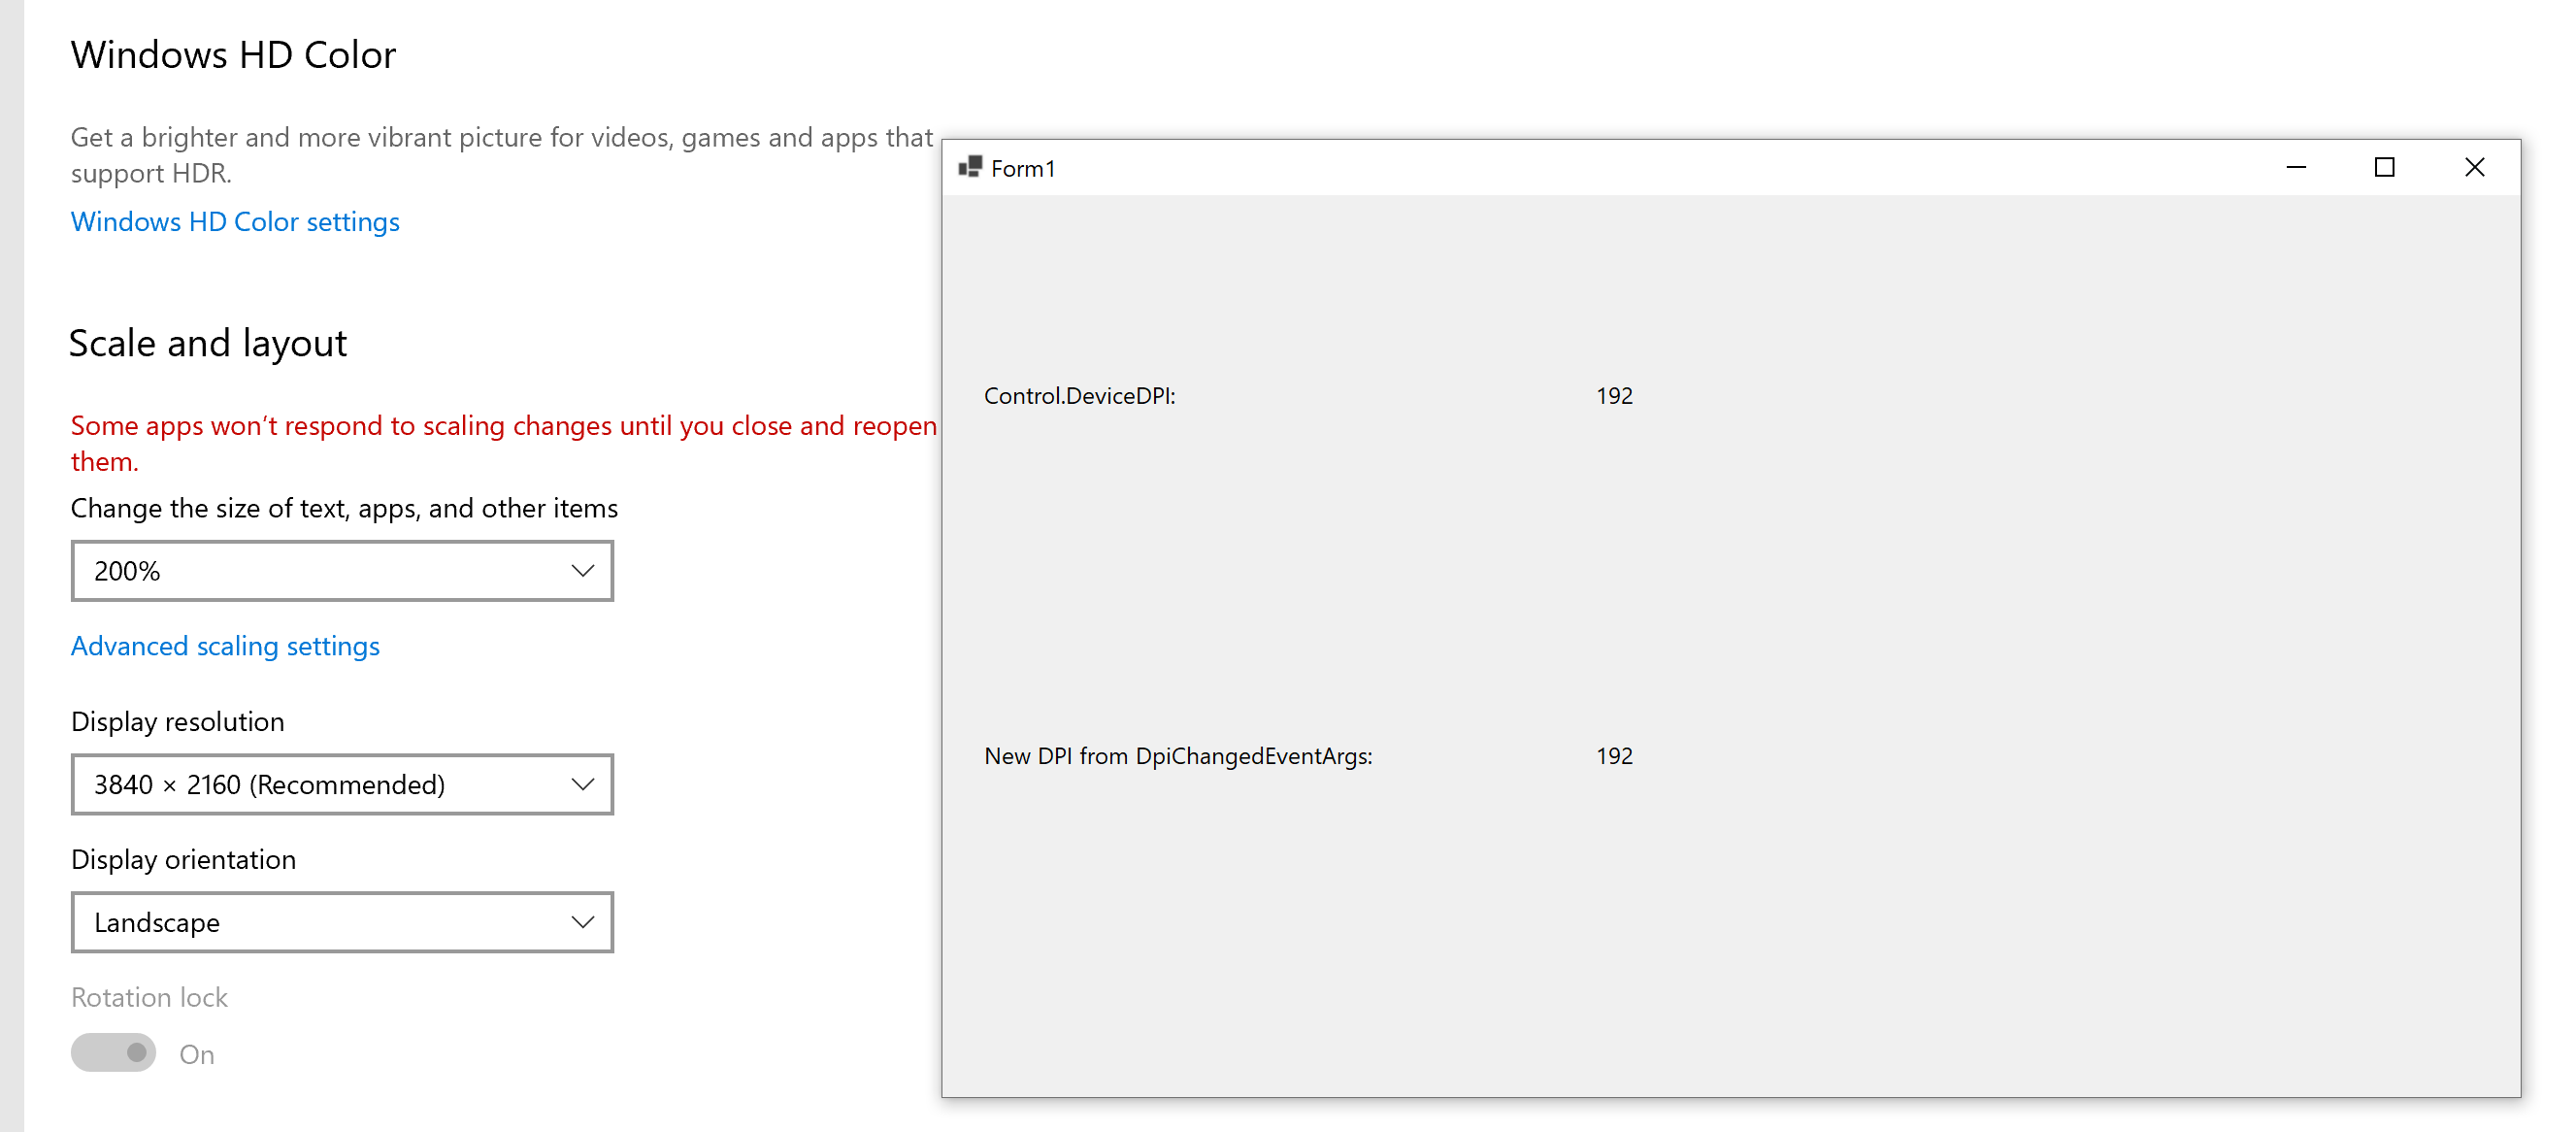
Task: Toggle the Rotation lock switch
Action: point(114,1053)
